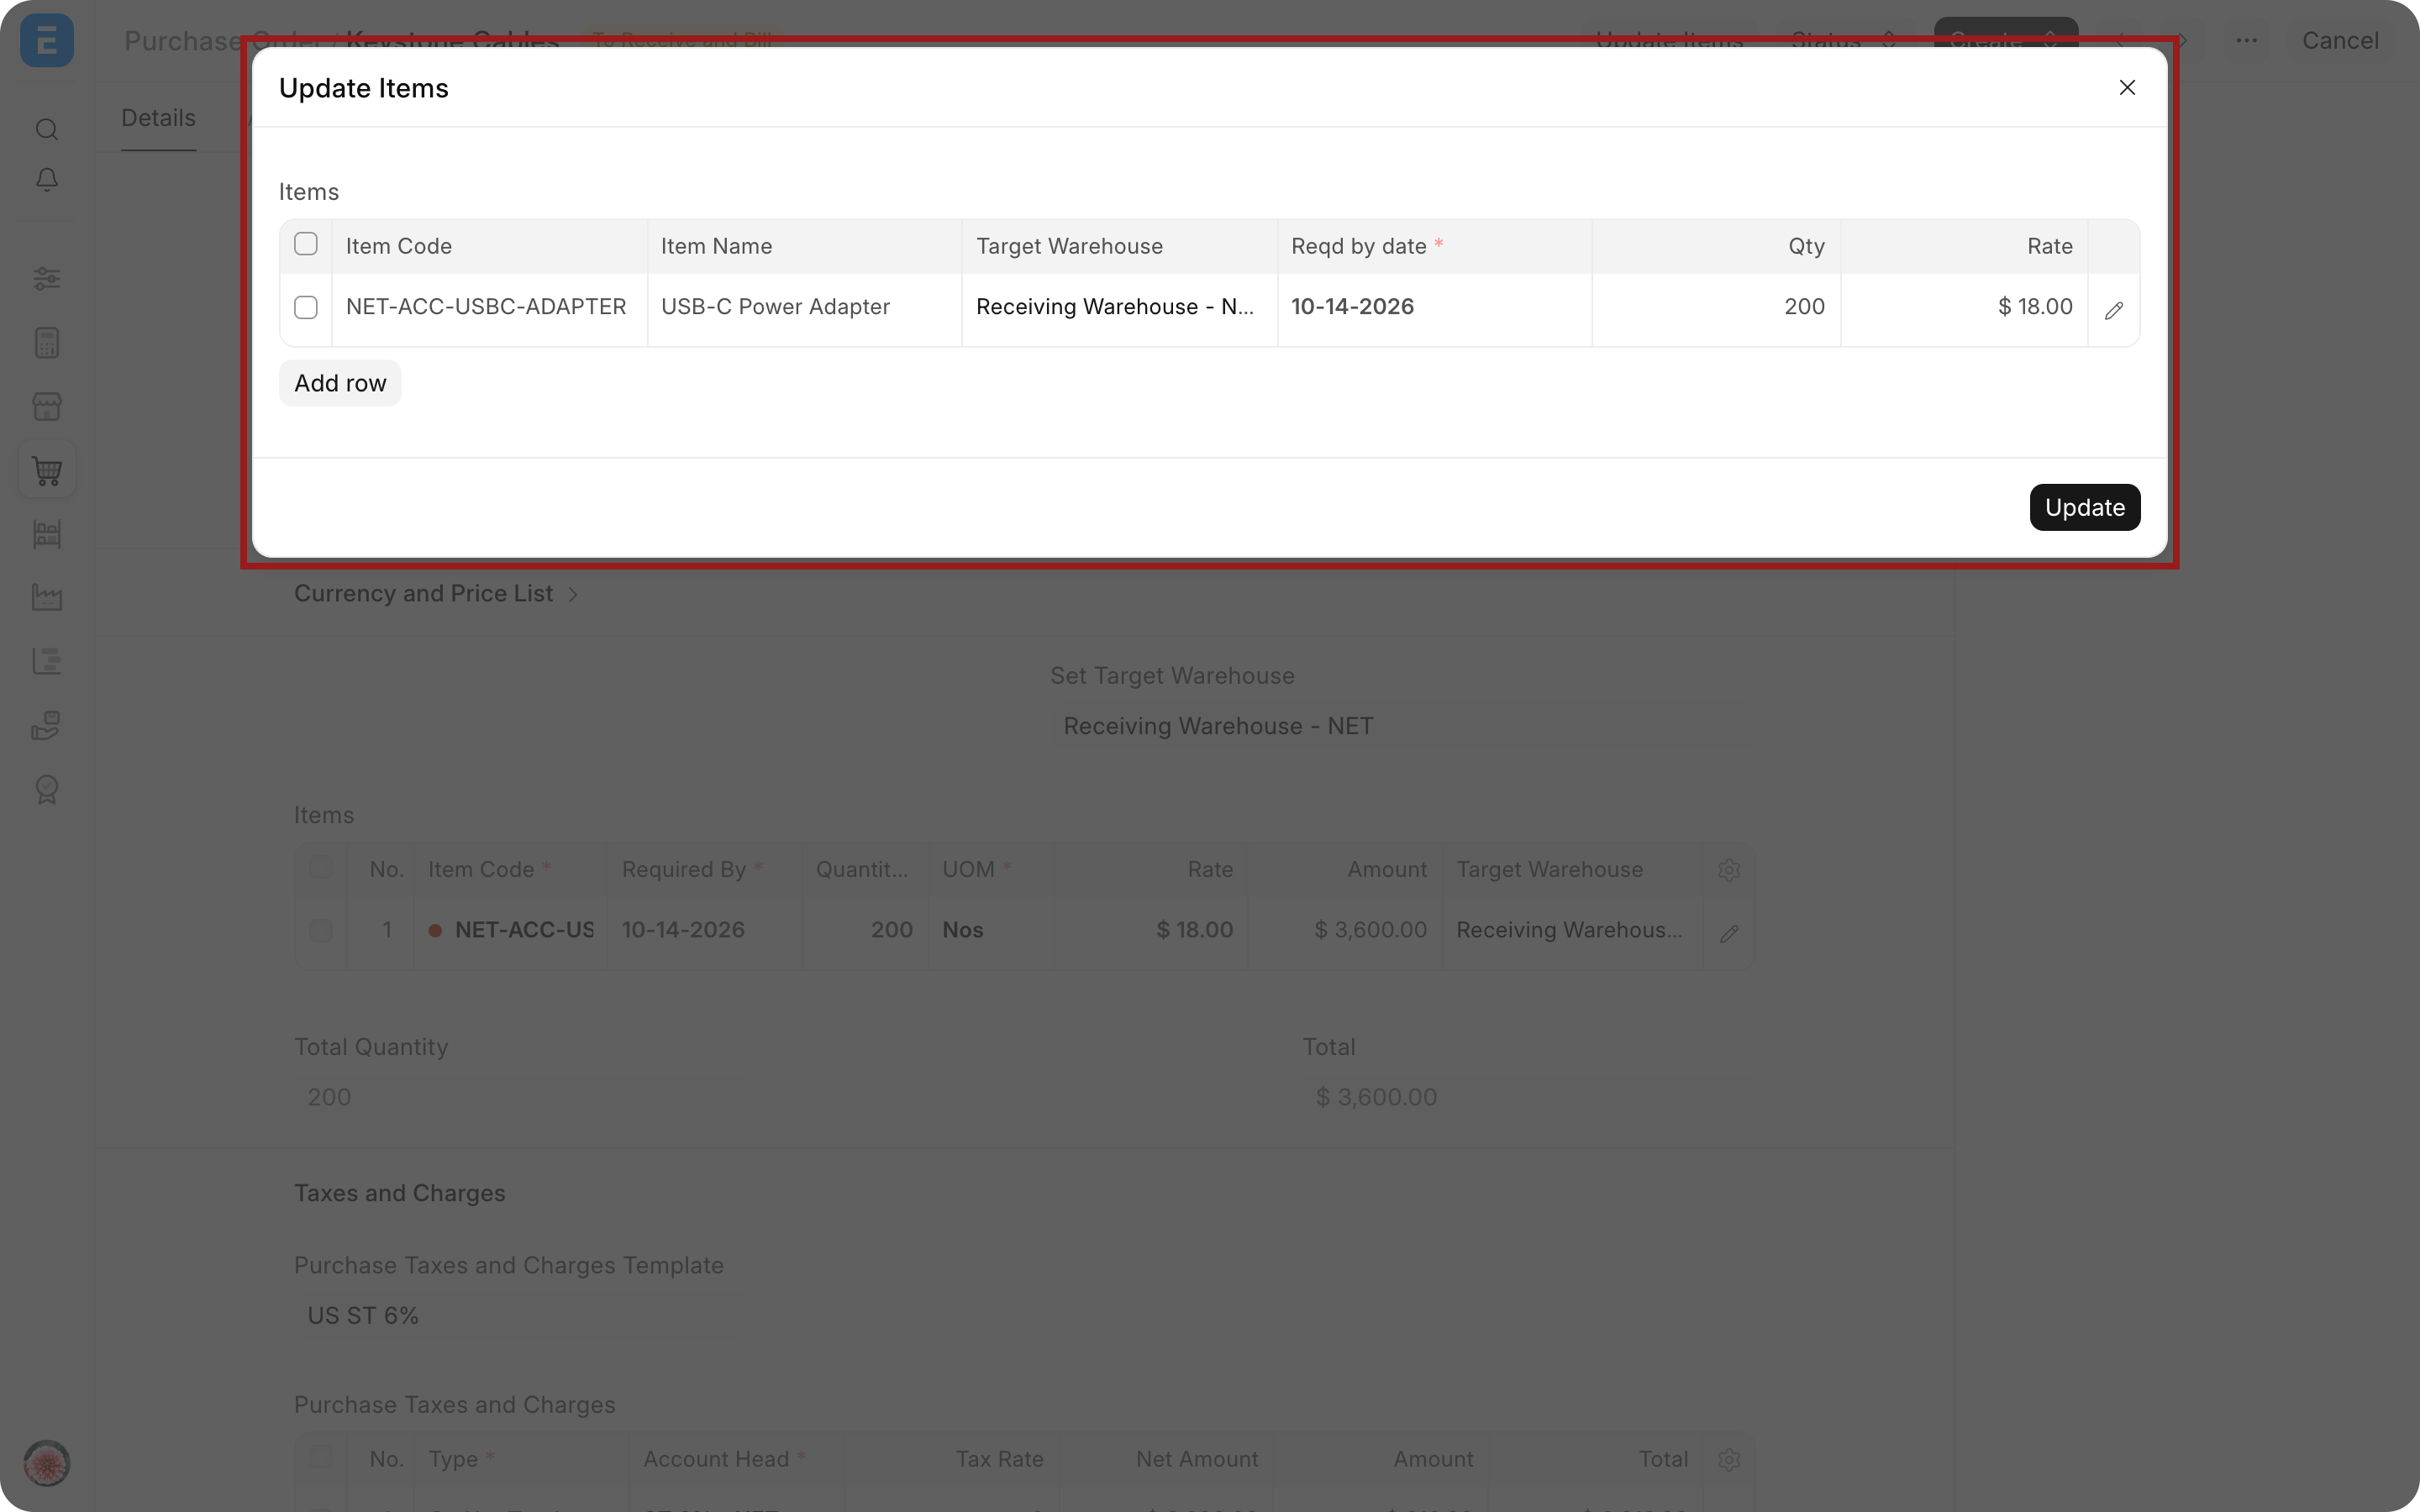Open the projects icon in sidebar
Viewport: 2420px width, 1512px height.
tap(47, 661)
